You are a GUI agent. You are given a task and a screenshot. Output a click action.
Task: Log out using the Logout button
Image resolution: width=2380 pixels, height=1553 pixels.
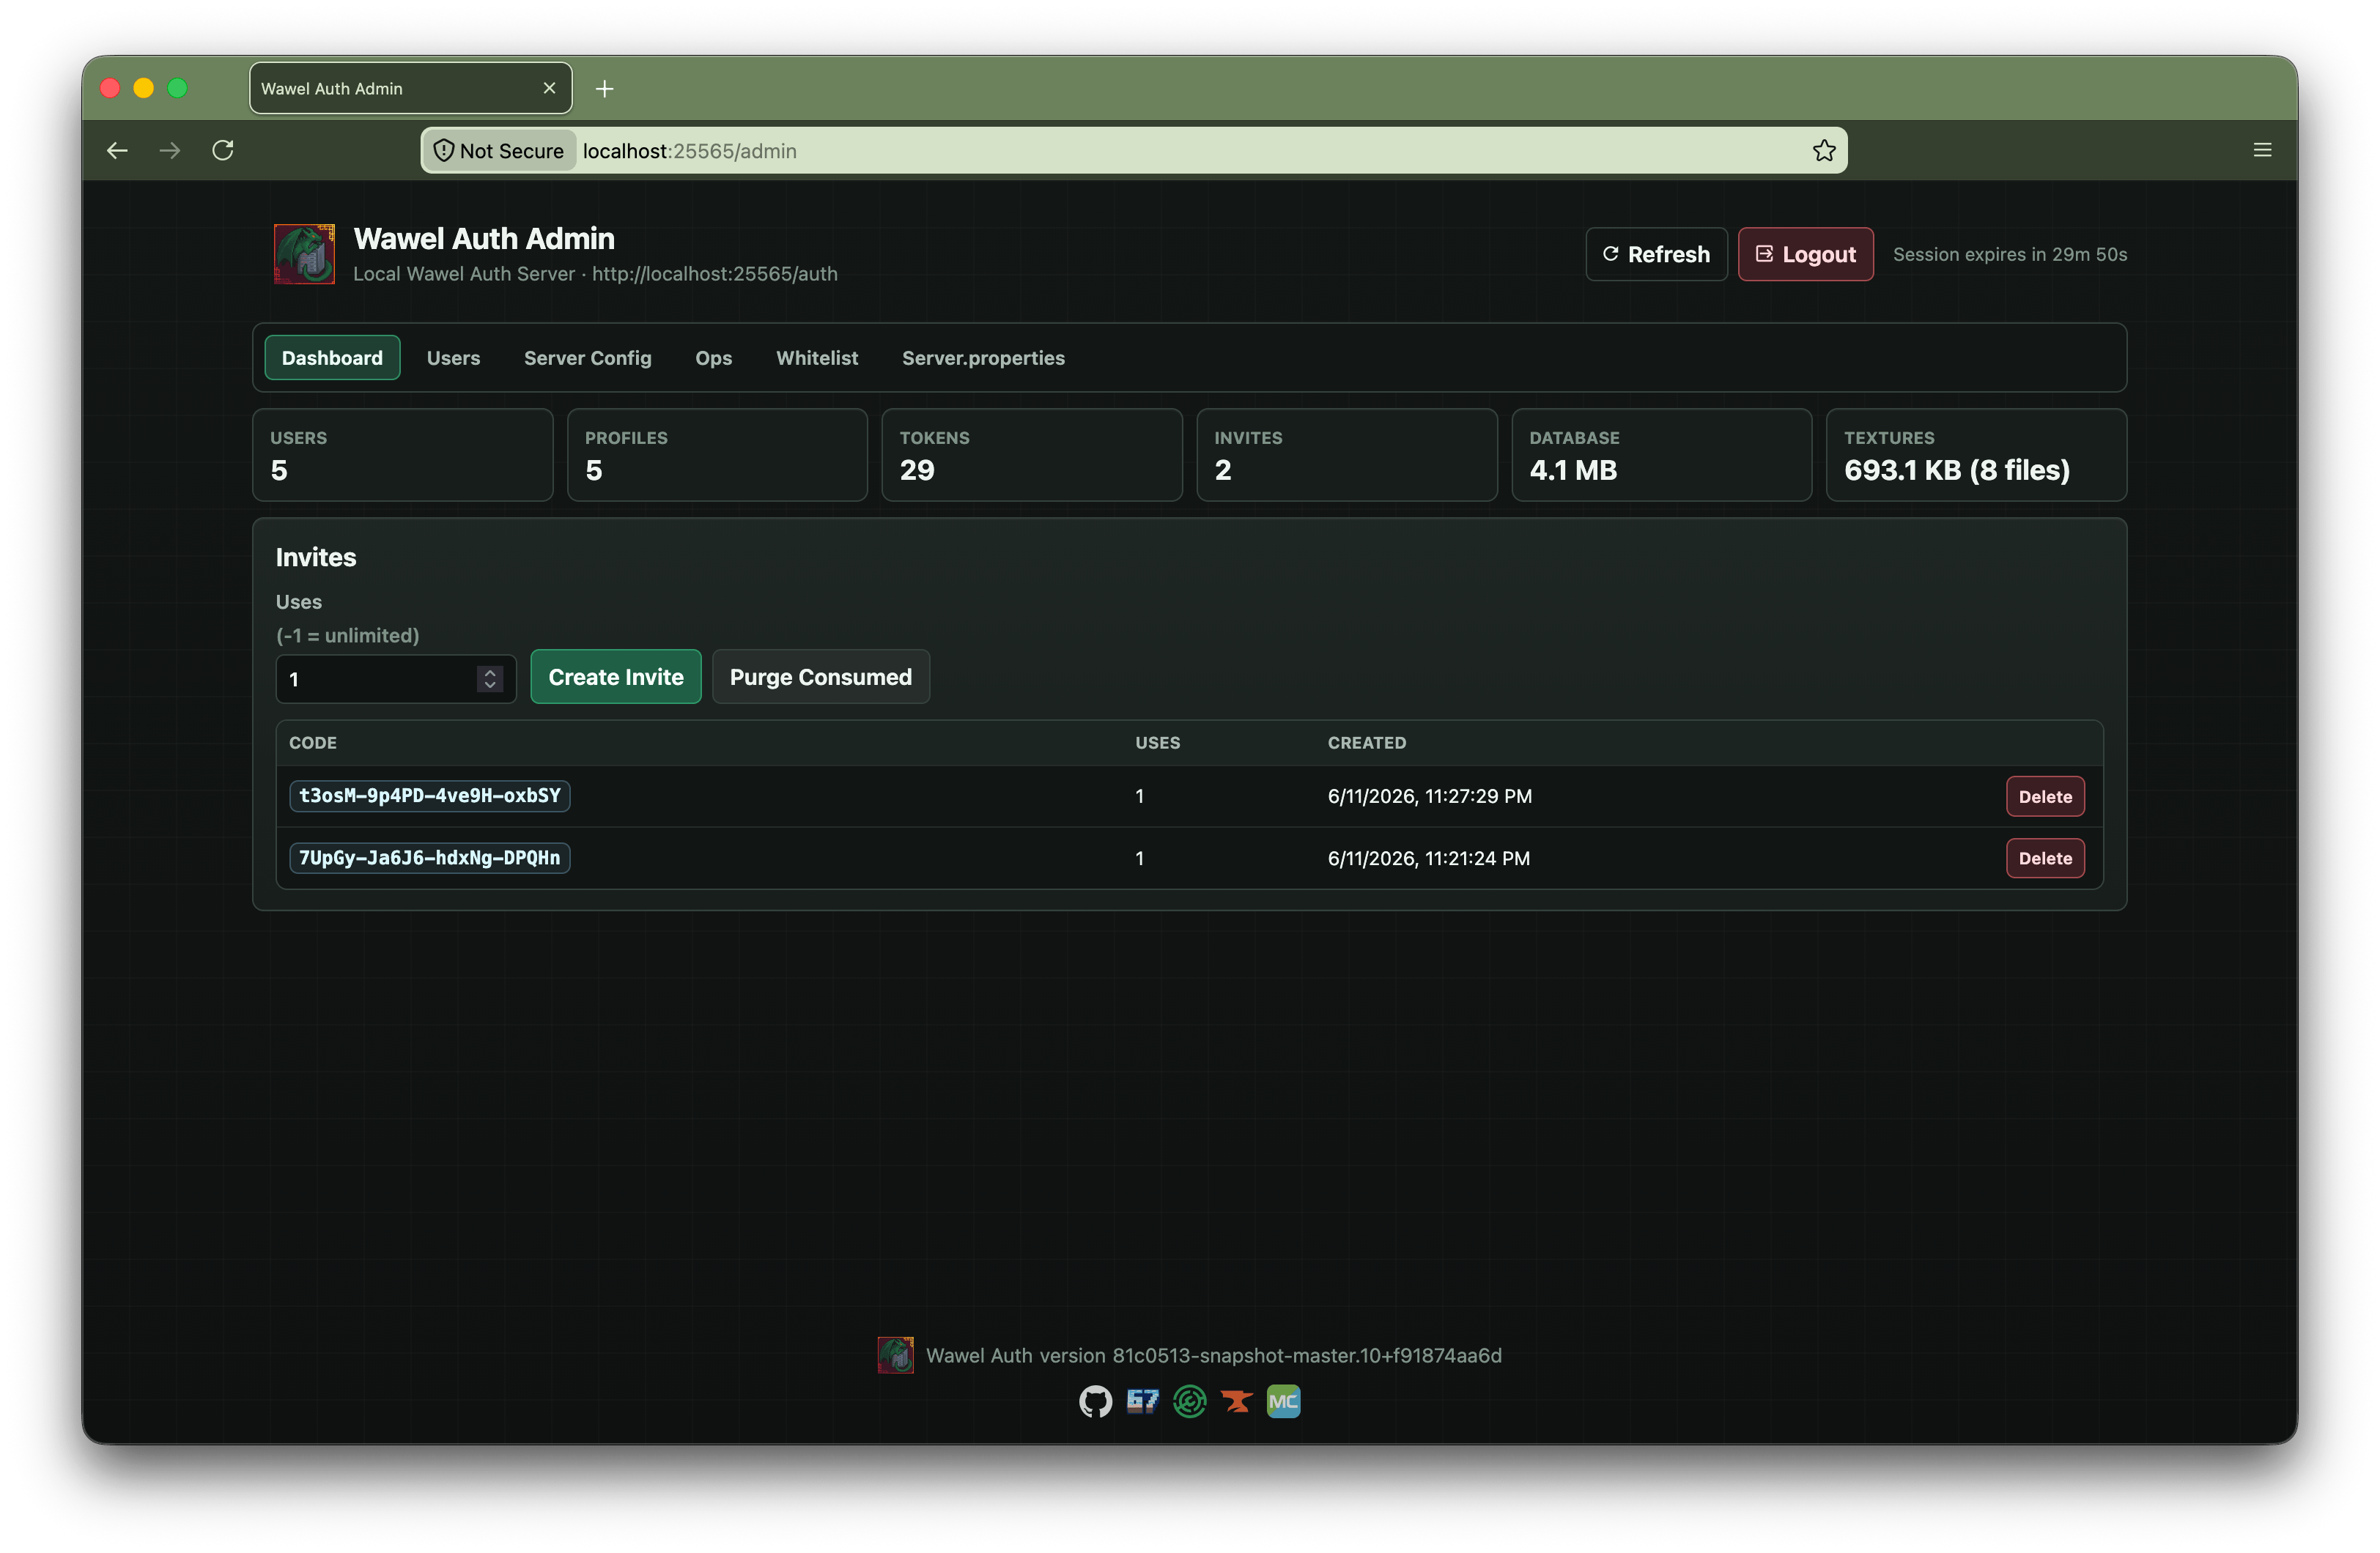click(x=1805, y=254)
